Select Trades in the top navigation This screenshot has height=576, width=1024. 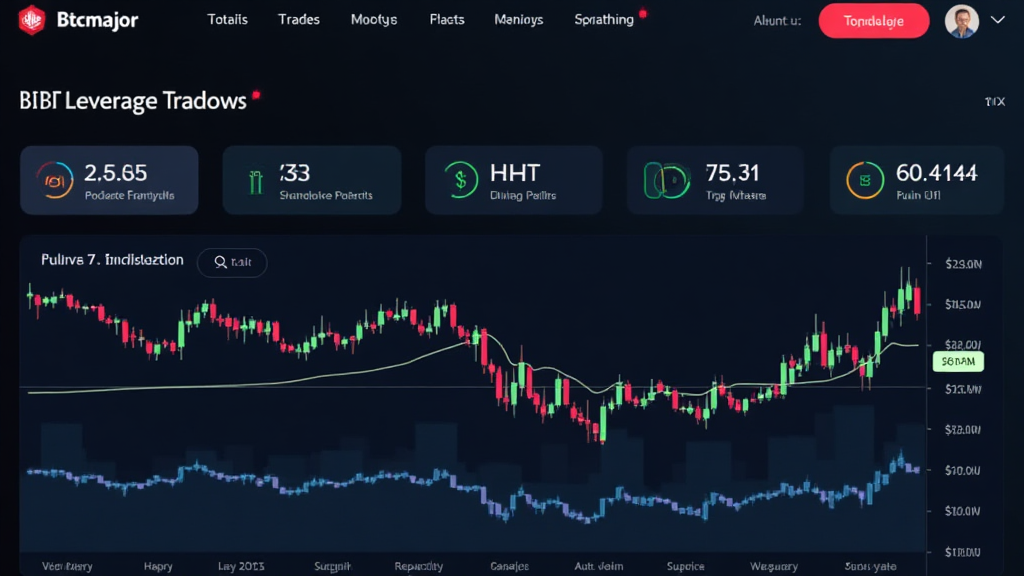coord(298,18)
